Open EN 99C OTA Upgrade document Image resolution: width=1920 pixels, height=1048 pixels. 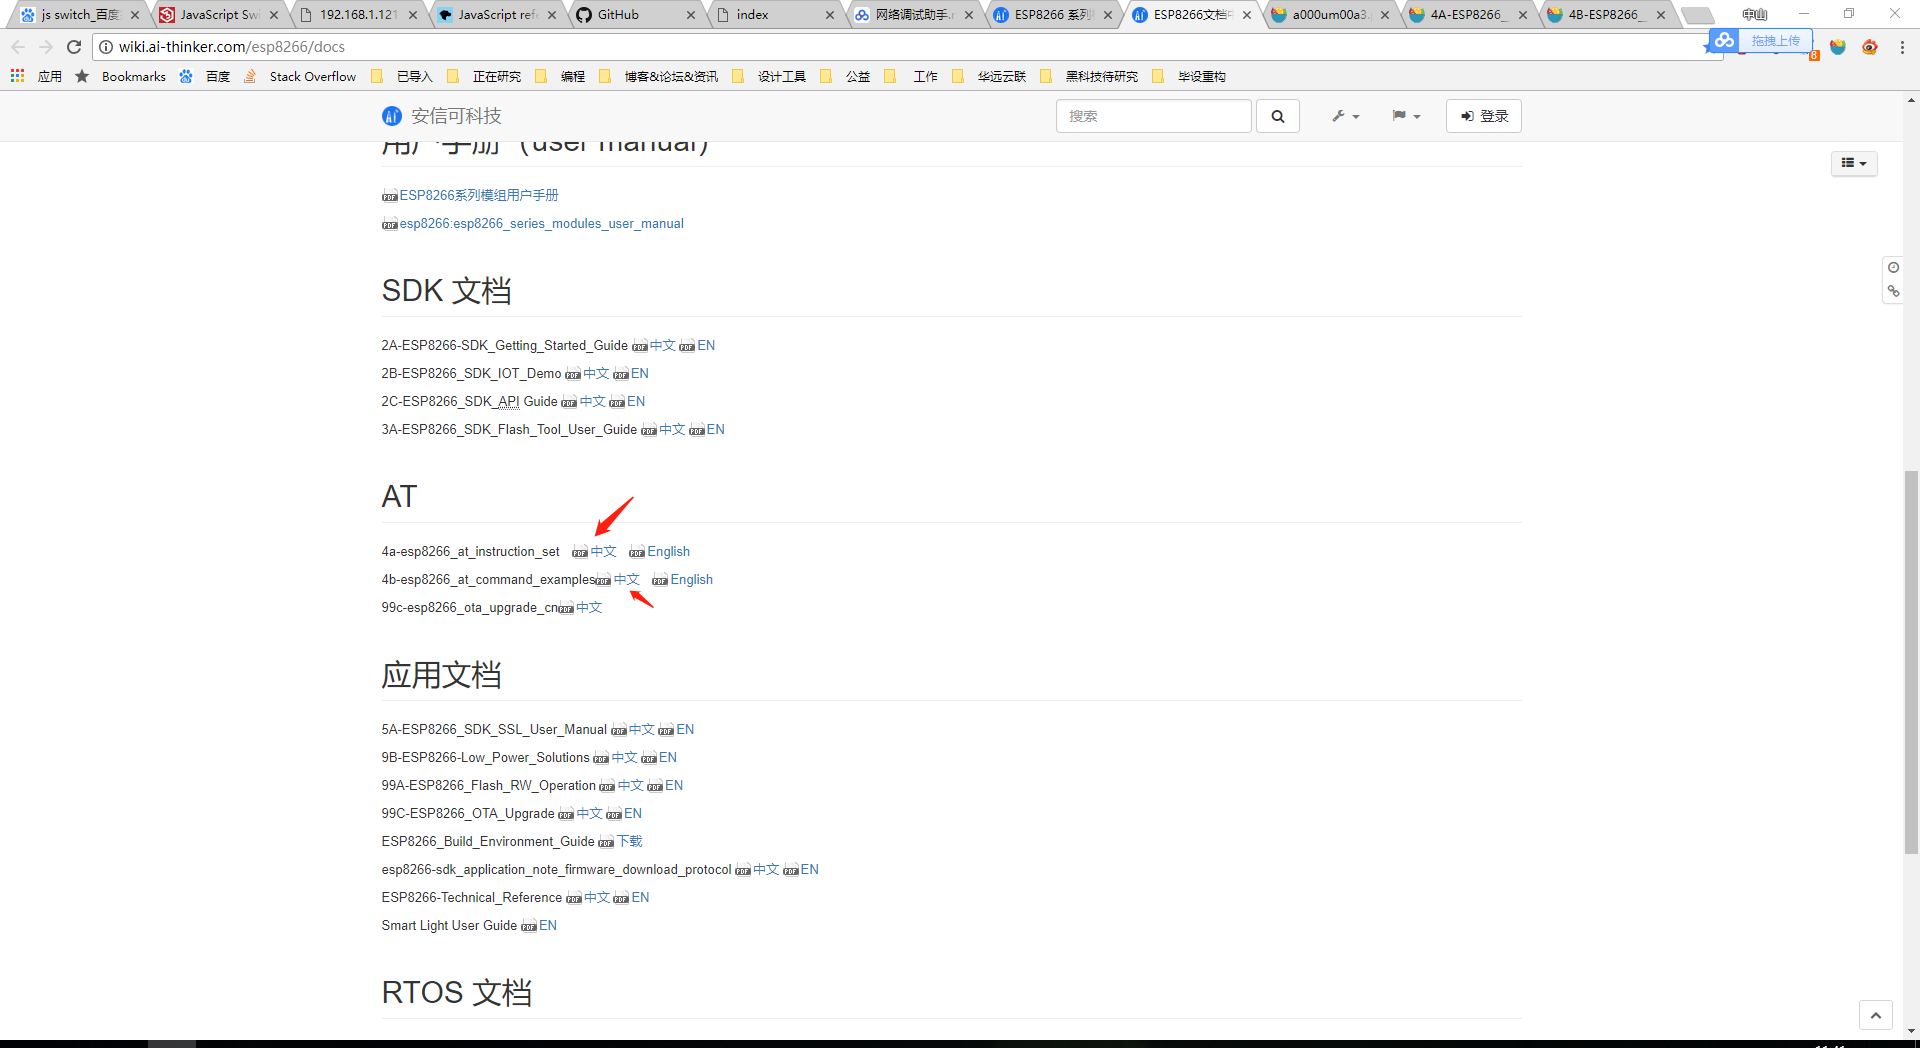click(x=633, y=813)
